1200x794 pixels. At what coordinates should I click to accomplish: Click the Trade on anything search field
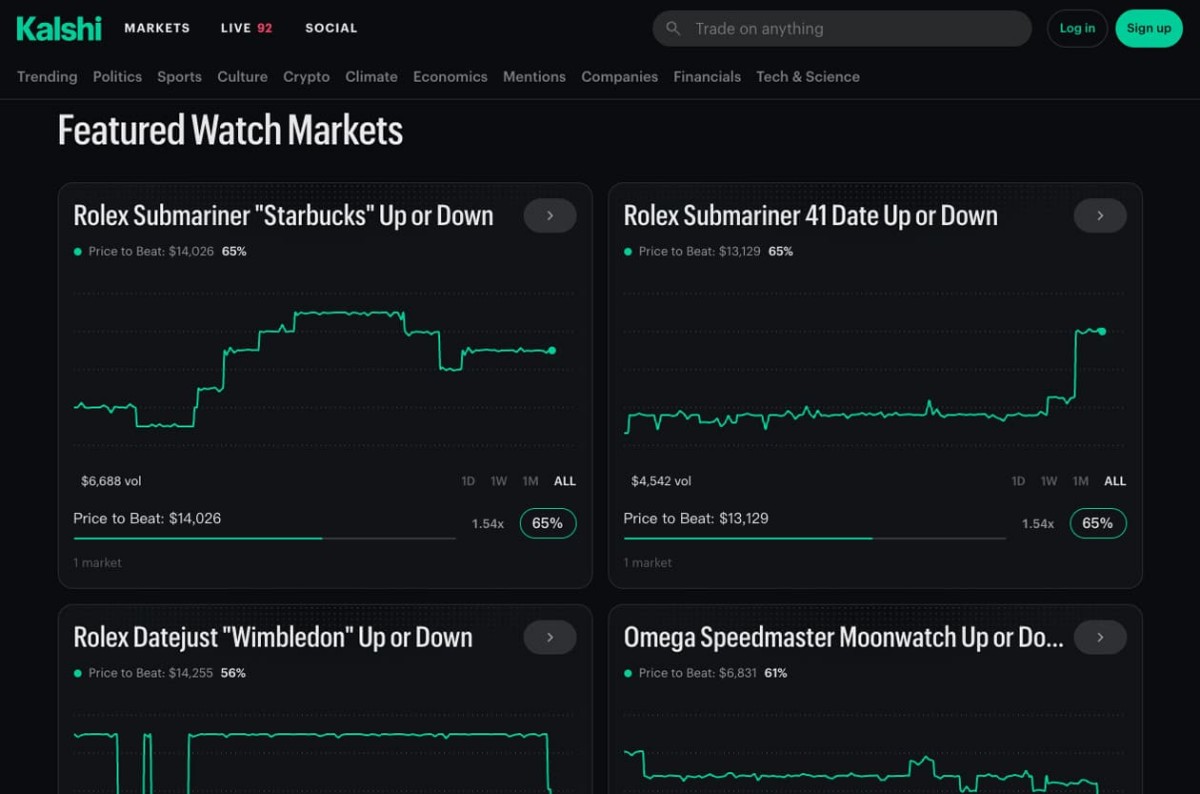click(850, 29)
